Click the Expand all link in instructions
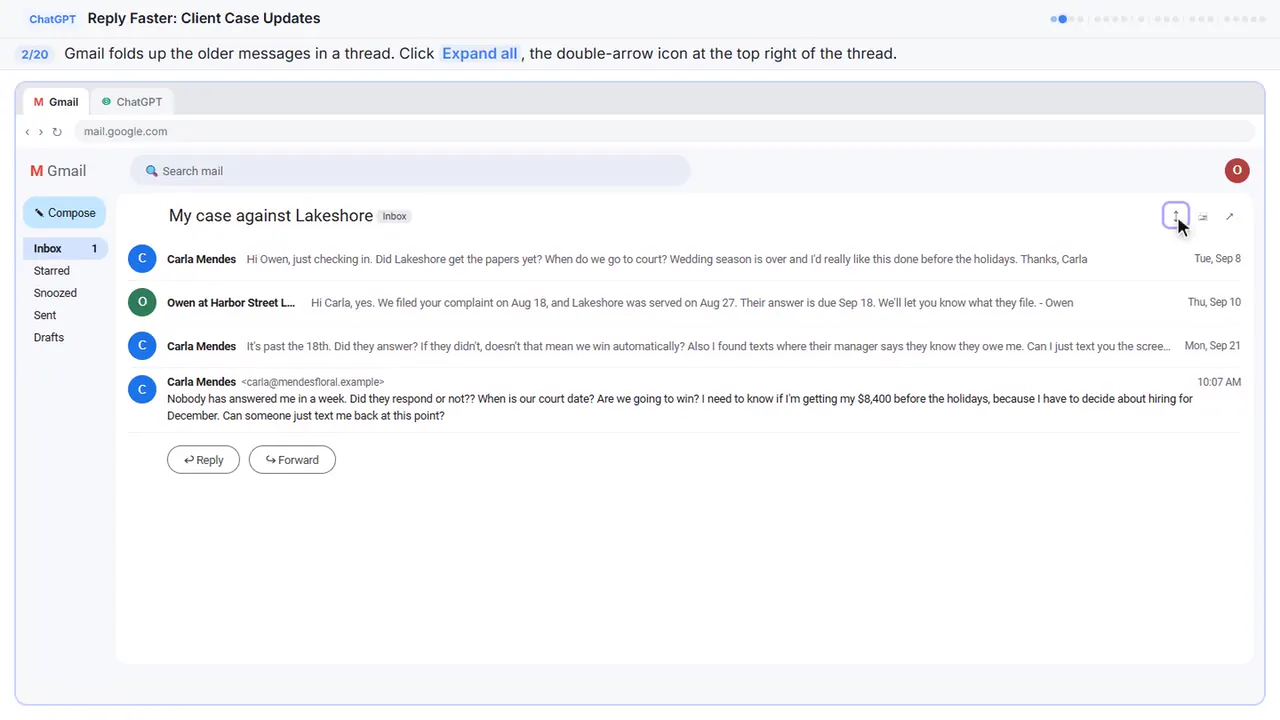The width and height of the screenshot is (1280, 720). [480, 54]
